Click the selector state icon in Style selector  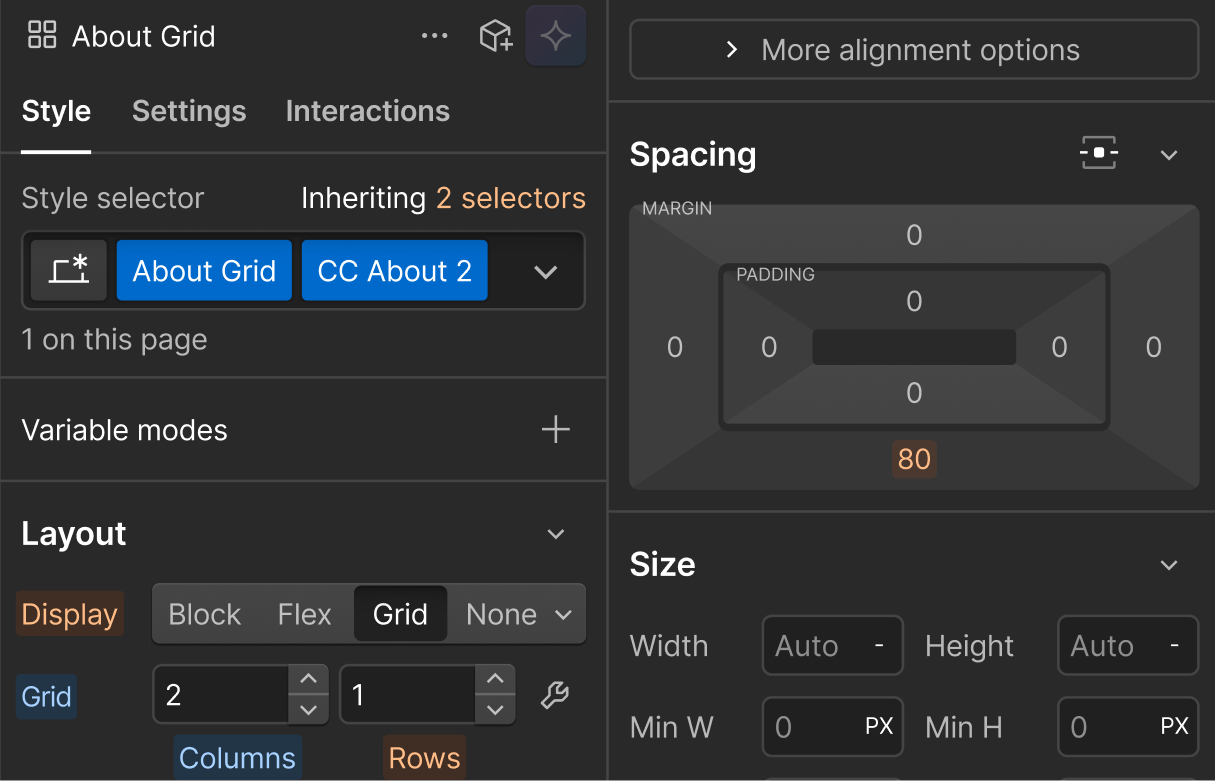point(69,271)
